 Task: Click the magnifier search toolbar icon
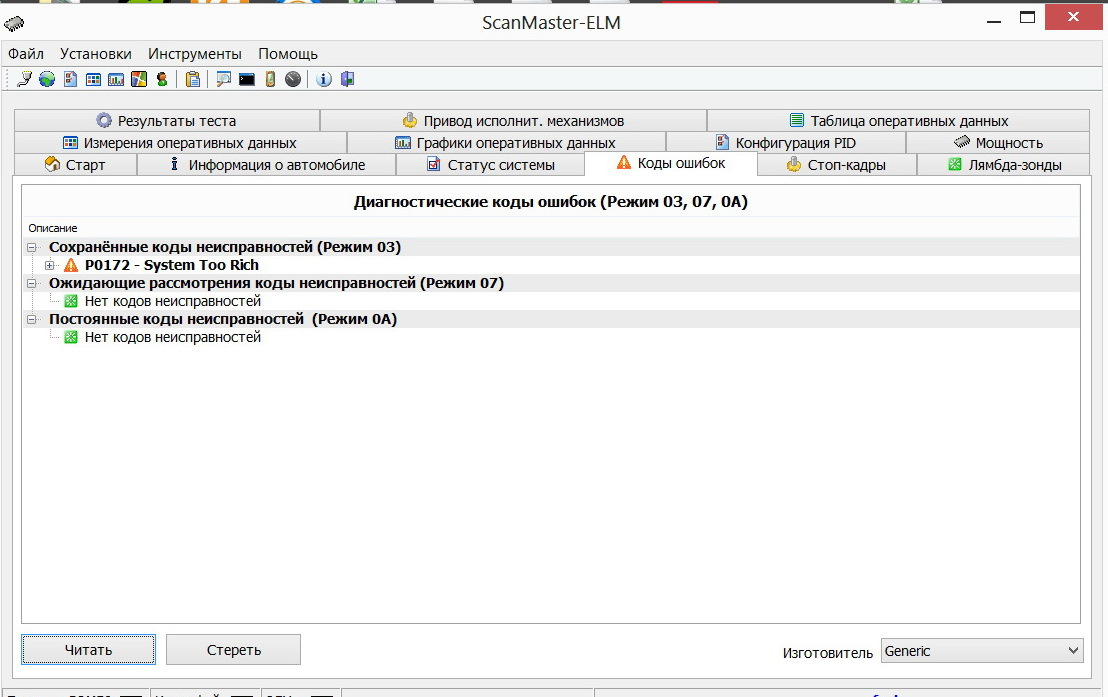click(223, 79)
